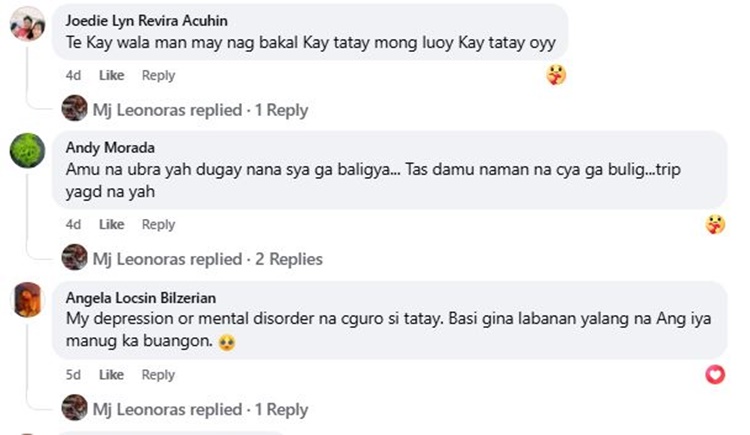This screenshot has height=435, width=750.
Task: Click the 5d timestamp on Angela's comment
Action: click(73, 375)
